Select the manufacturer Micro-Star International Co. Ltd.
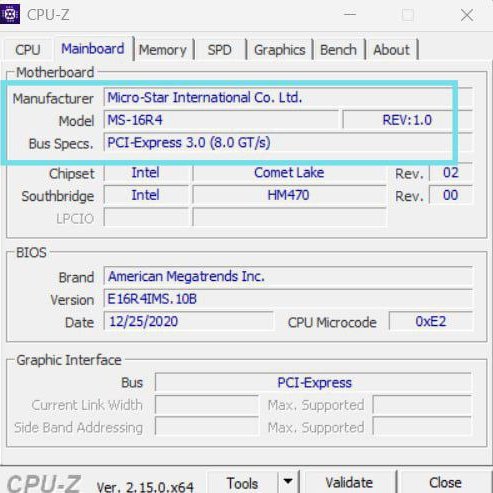 point(288,97)
